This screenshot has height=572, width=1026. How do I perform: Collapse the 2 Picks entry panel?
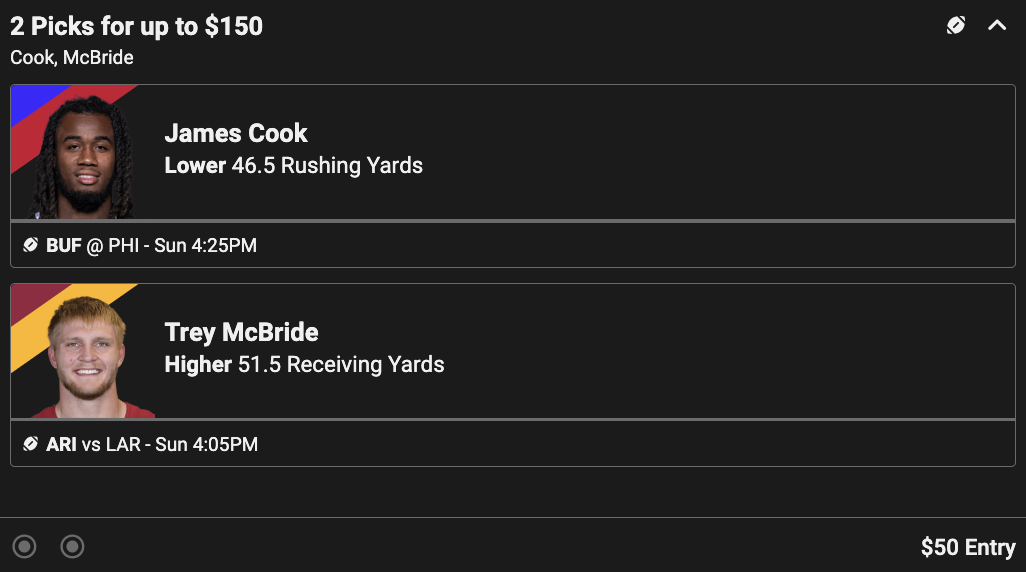coord(997,26)
